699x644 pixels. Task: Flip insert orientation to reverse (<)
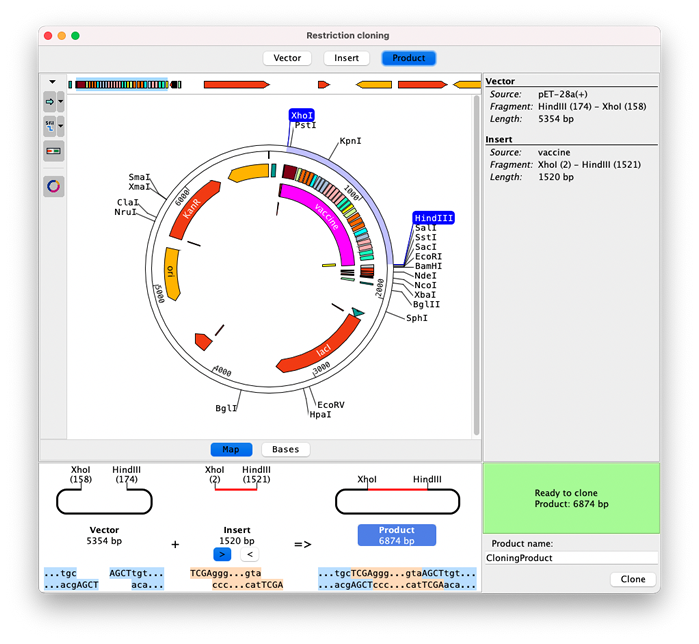pyautogui.click(x=250, y=554)
